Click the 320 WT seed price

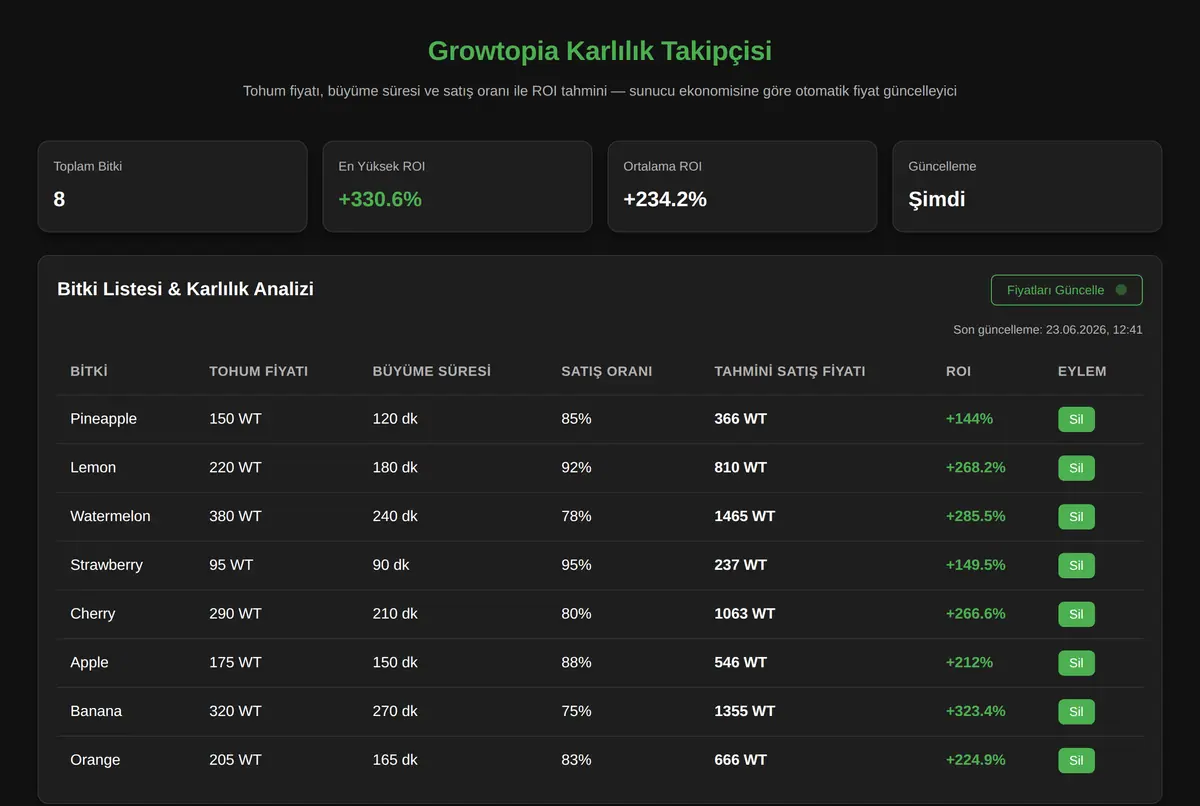point(235,712)
